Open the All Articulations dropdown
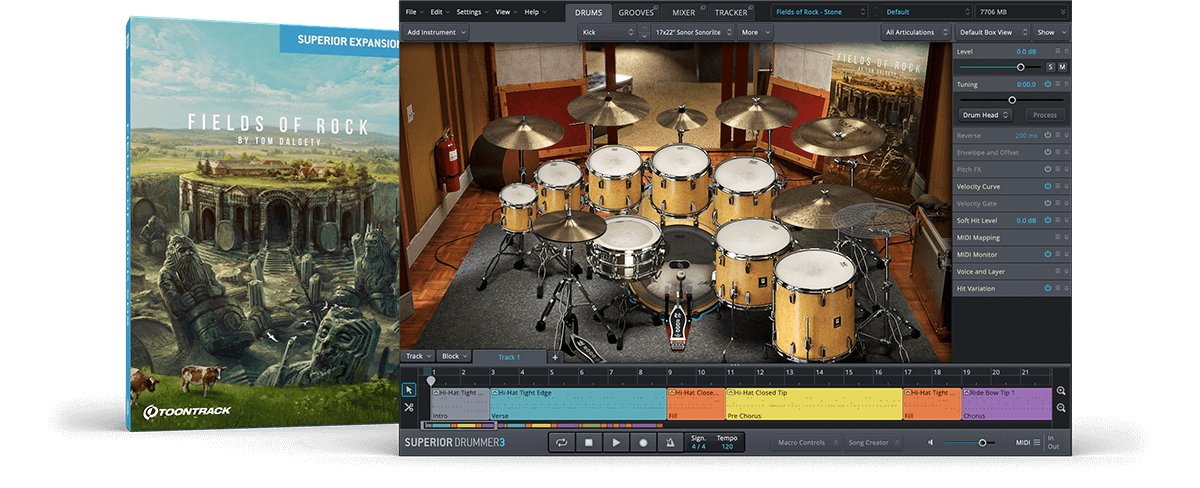1200x488 pixels. click(x=914, y=32)
